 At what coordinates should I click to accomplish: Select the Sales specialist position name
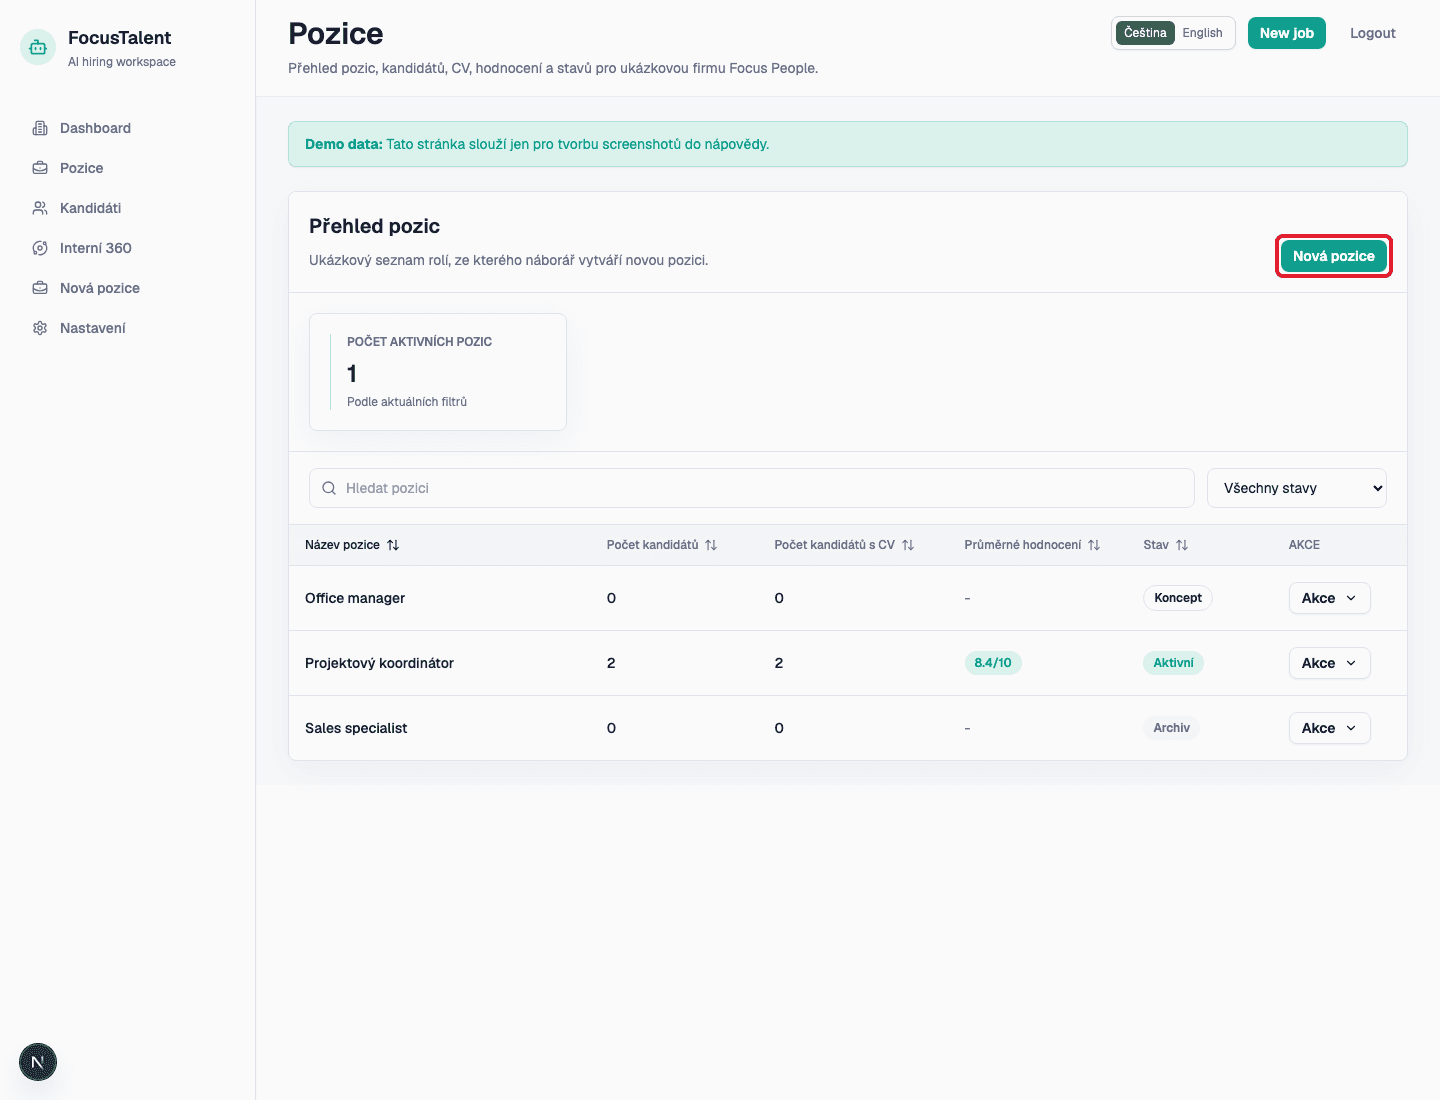click(356, 728)
